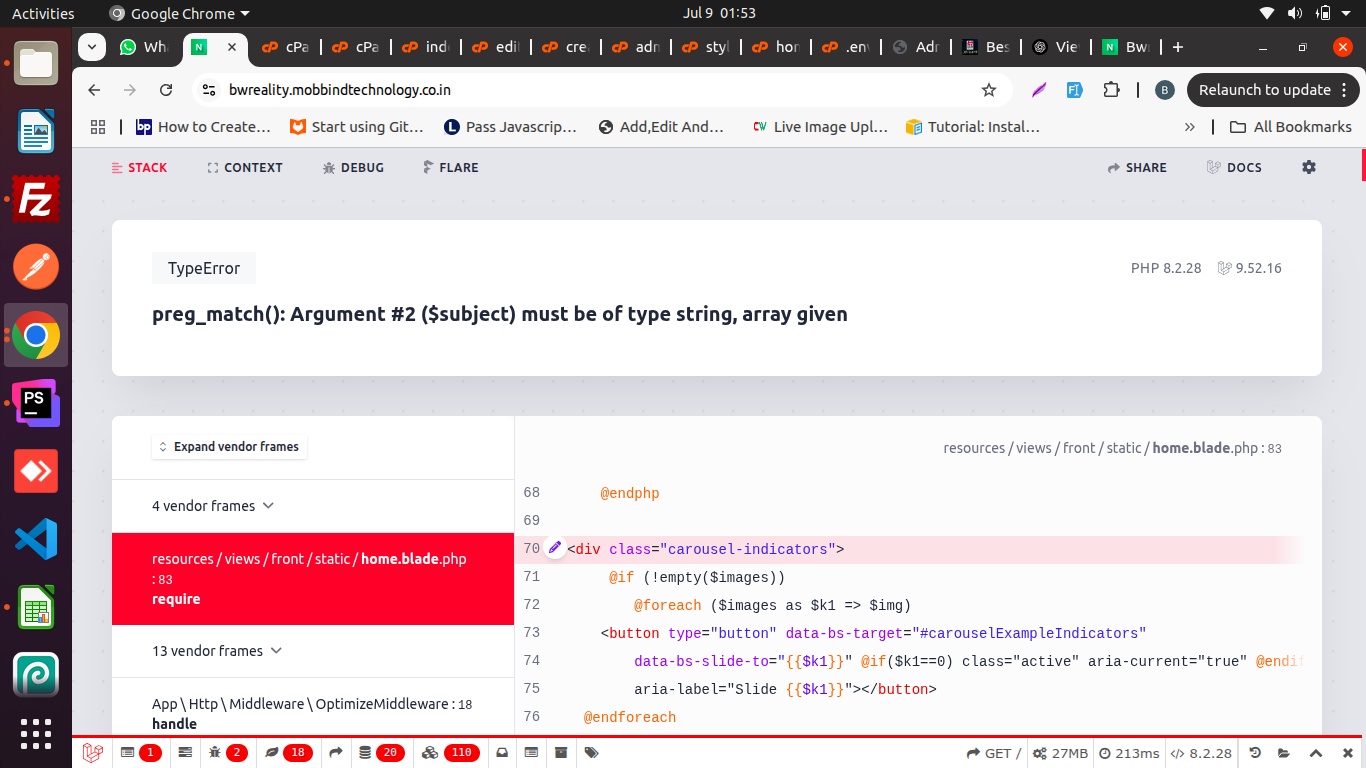Click Debugbar memory usage 27MB
The height and width of the screenshot is (768, 1366).
tap(1060, 753)
